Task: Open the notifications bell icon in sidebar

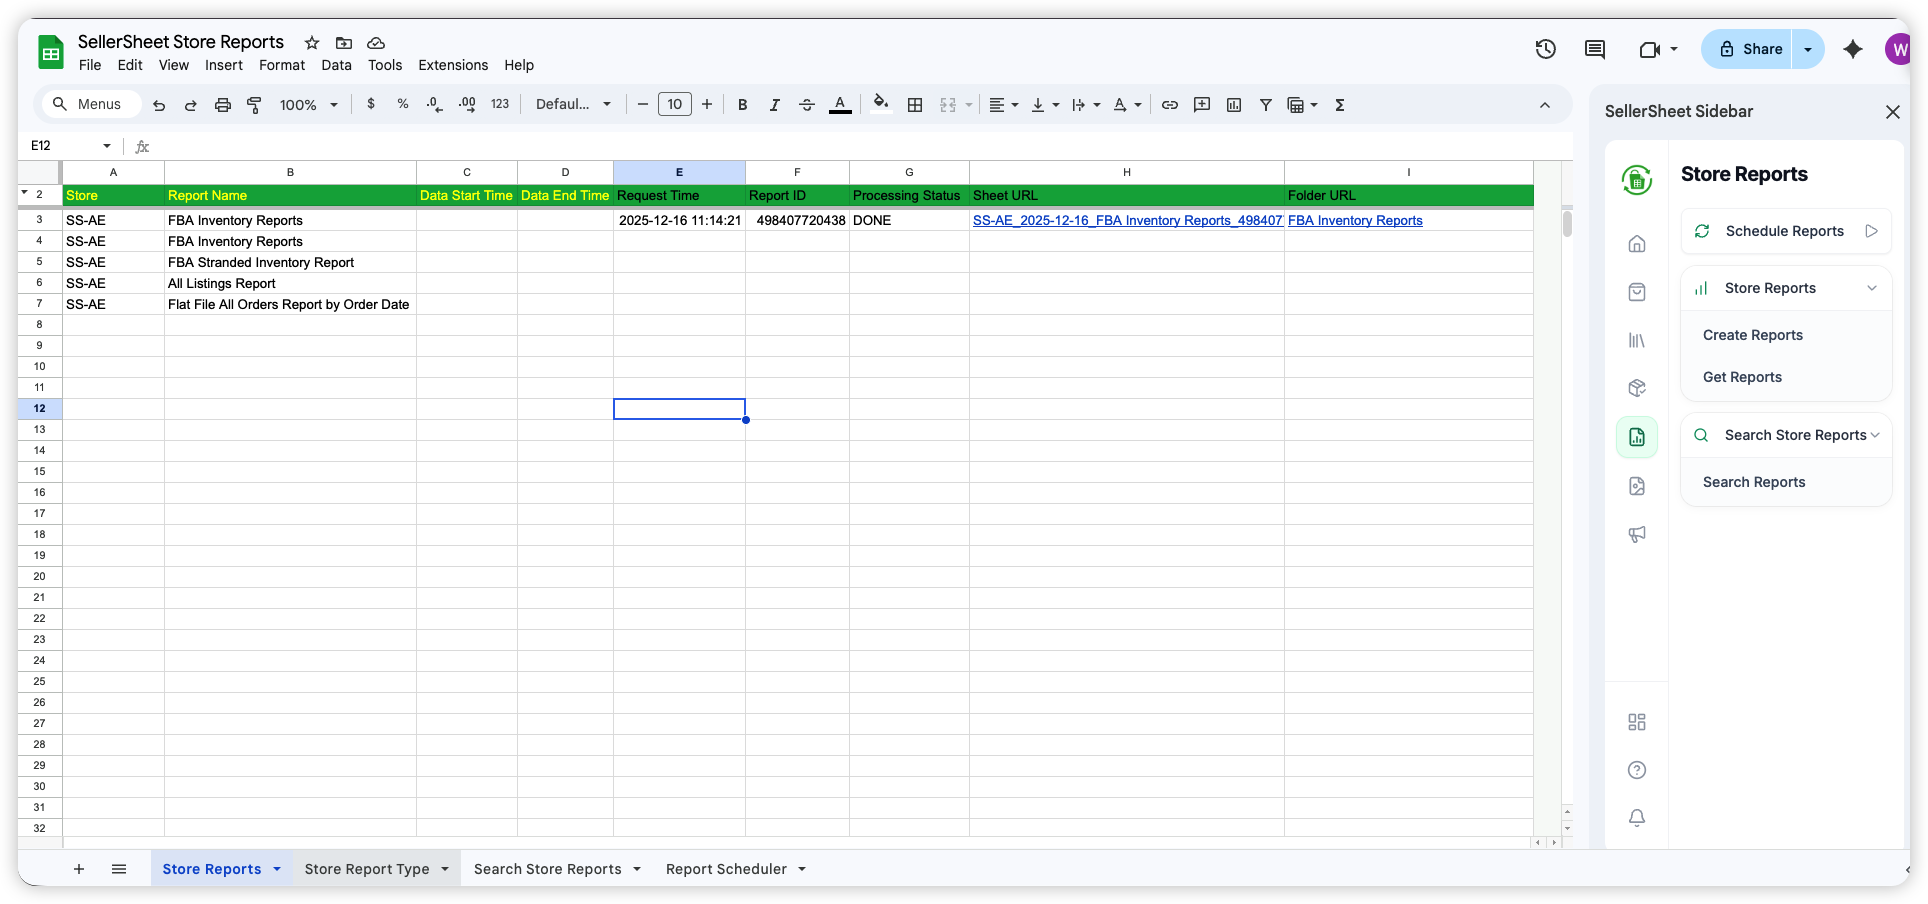Action: (1637, 817)
